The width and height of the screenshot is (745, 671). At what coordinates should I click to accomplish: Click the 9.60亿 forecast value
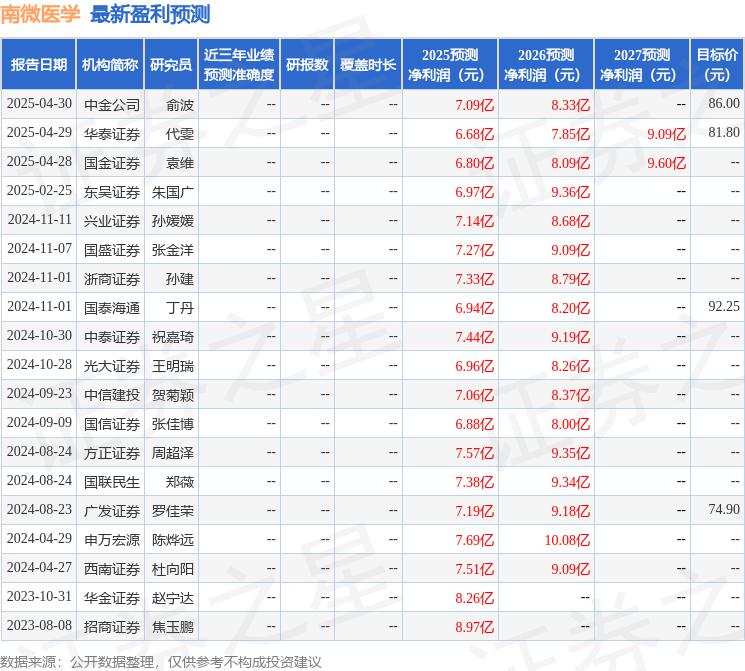(x=666, y=163)
